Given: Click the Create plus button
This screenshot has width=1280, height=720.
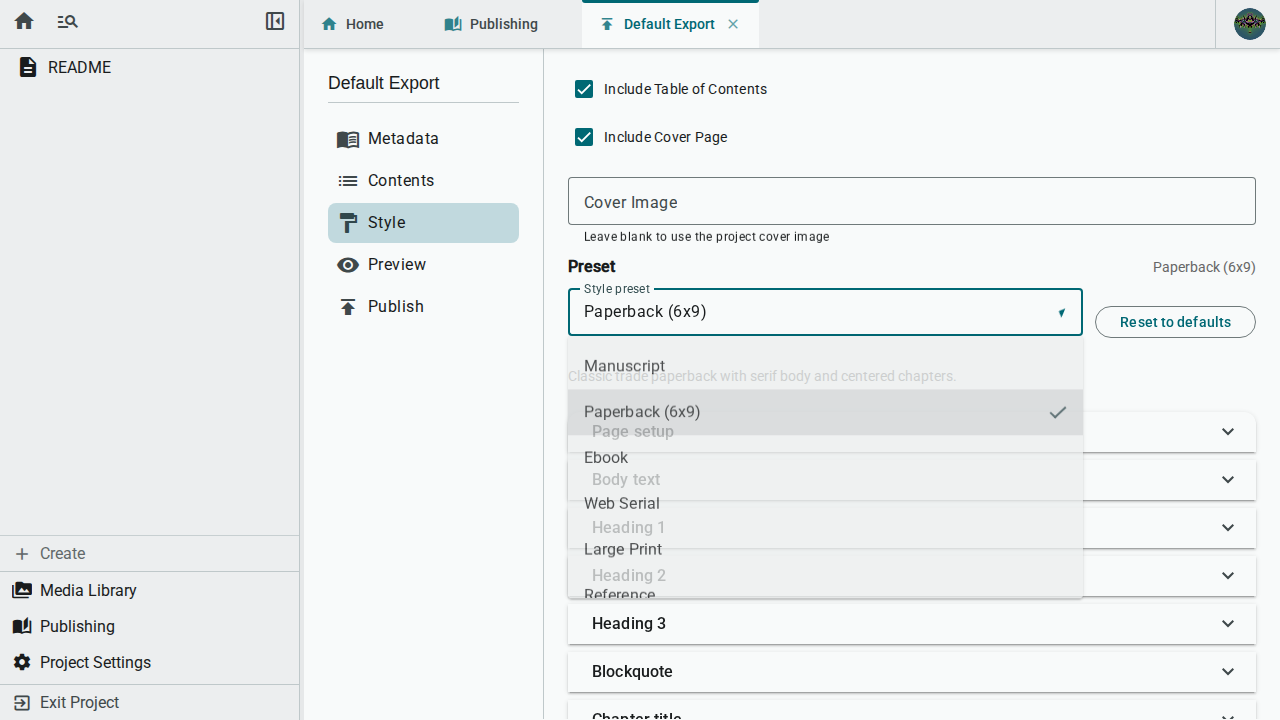Looking at the screenshot, I should 150,553.
